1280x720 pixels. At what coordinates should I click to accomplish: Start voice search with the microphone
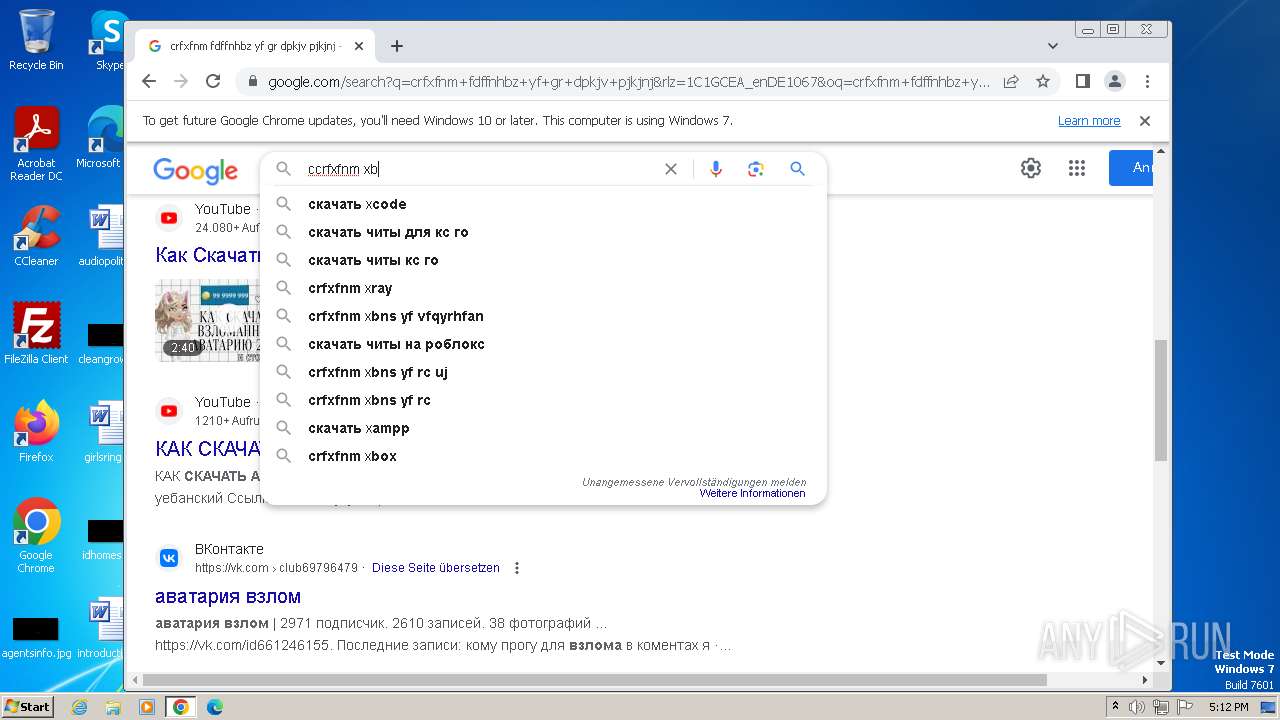(716, 169)
